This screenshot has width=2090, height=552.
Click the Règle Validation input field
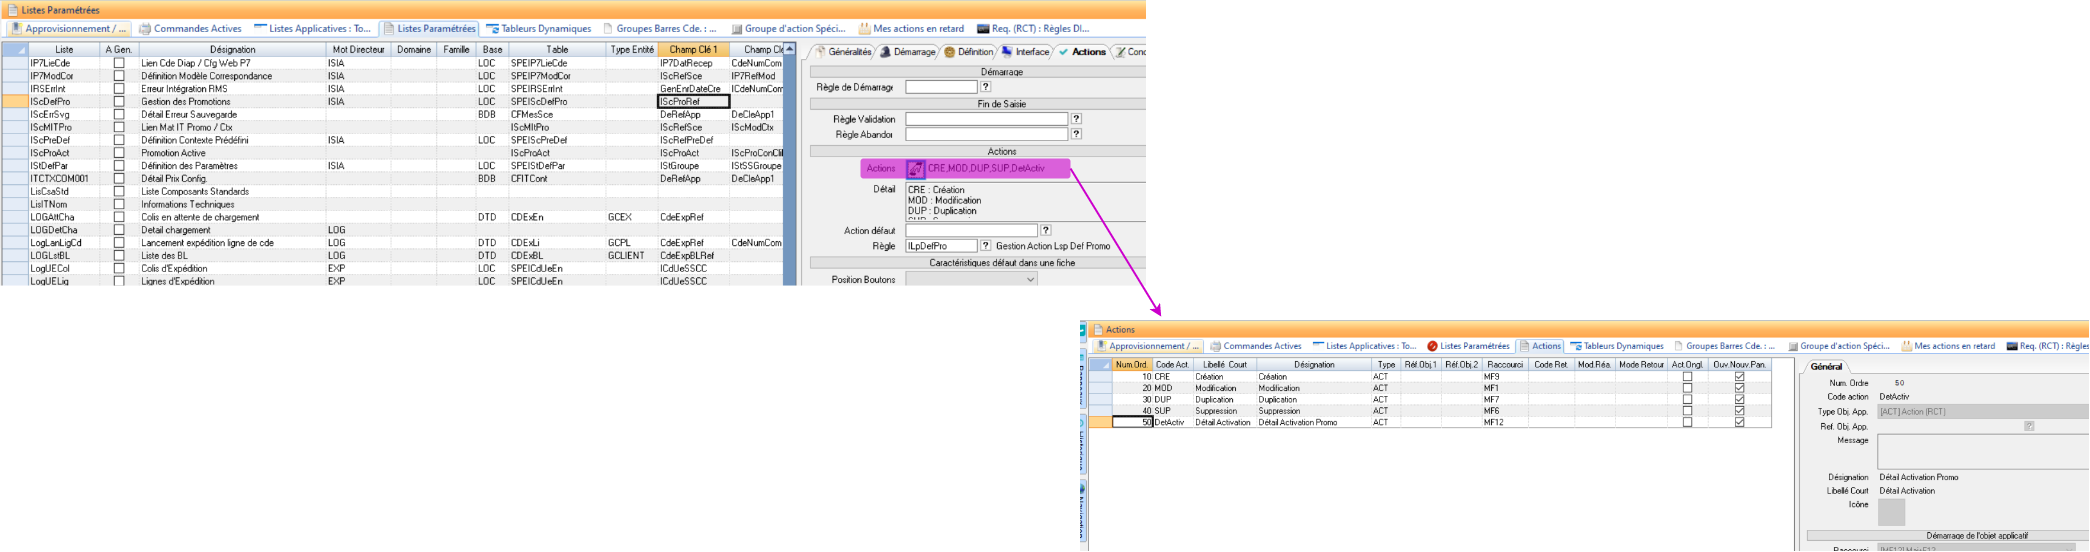tap(986, 119)
